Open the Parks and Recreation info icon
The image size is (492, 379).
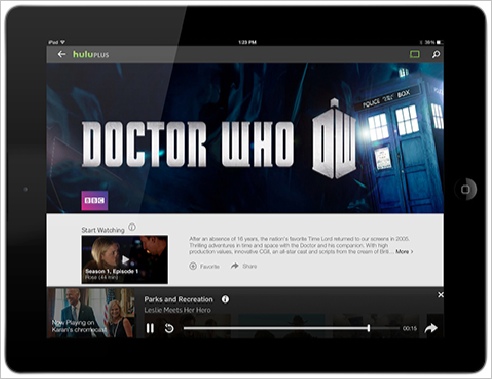225,299
